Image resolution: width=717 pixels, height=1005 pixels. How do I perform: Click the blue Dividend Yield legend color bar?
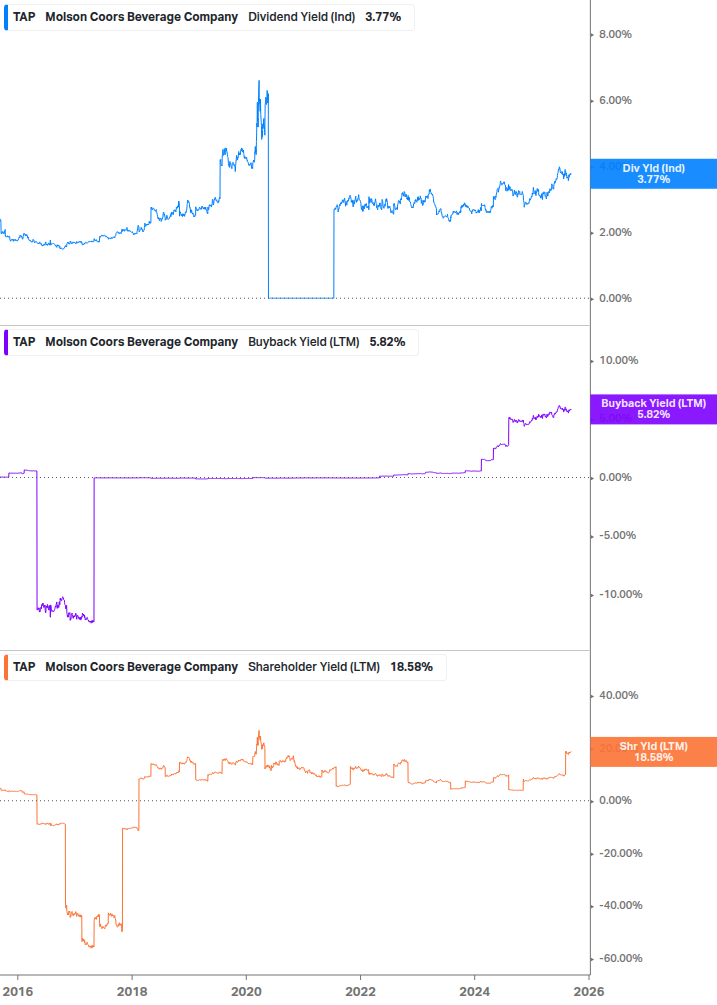[x=6, y=17]
